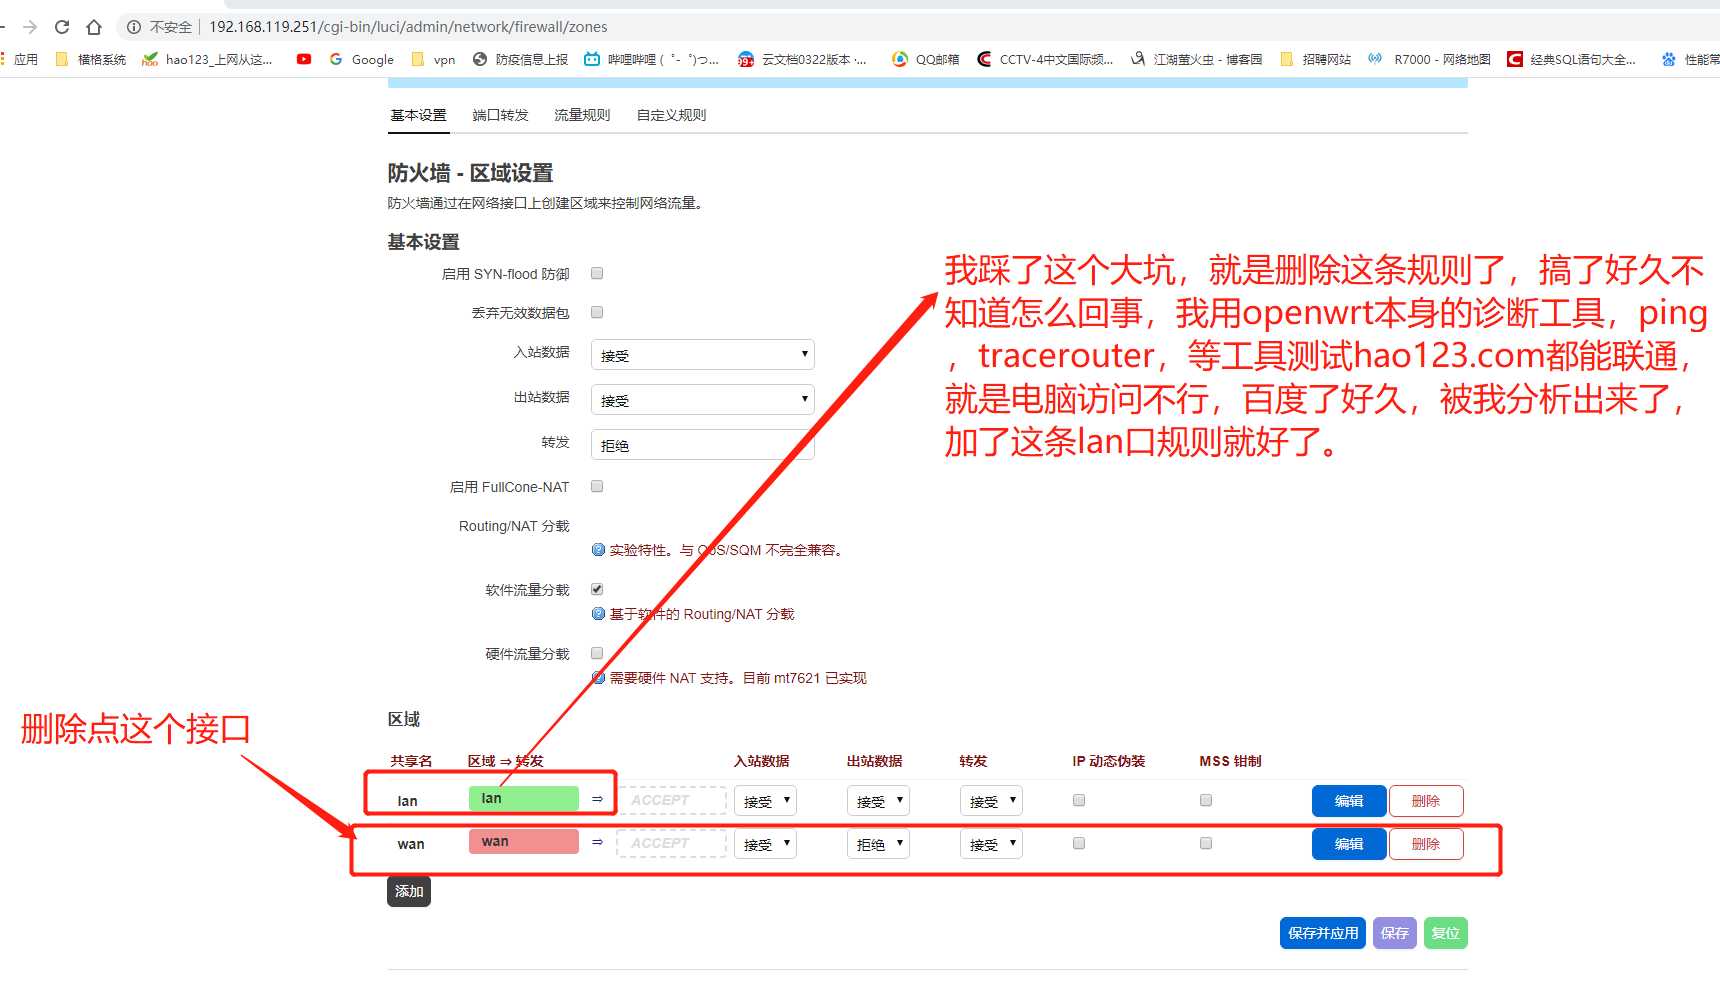1720x986 pixels.
Task: Click the site info insecure icon
Action: click(133, 27)
